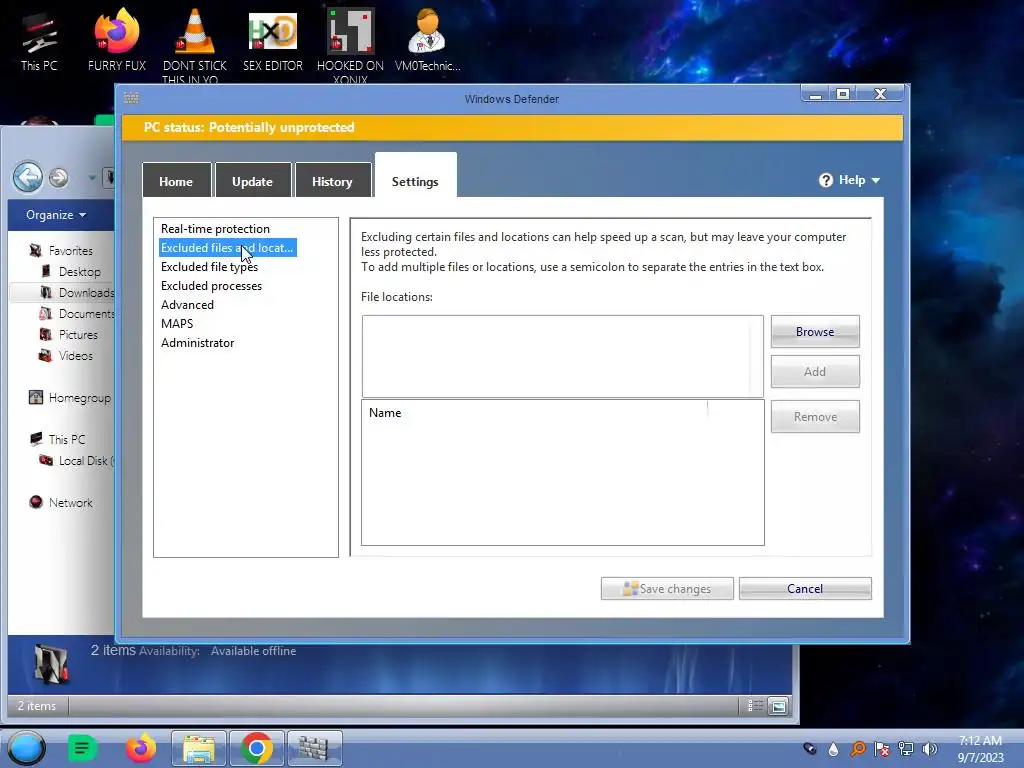The image size is (1024, 768).
Task: Click the Cancel button
Action: click(x=805, y=588)
